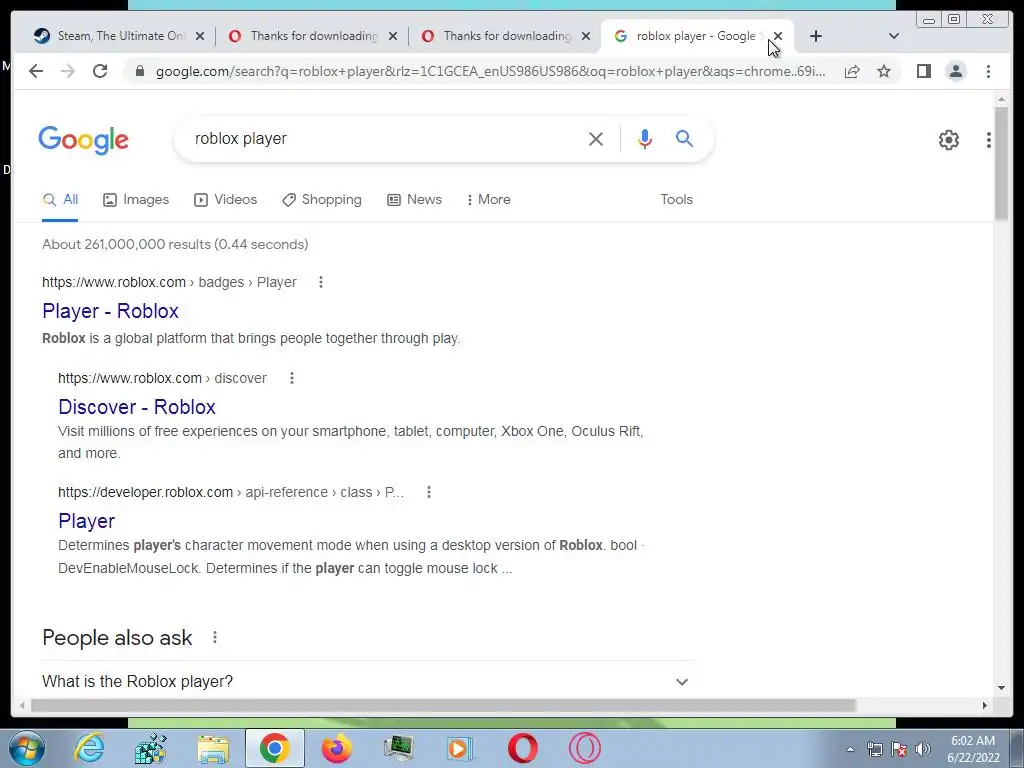Select the All results tab
The height and width of the screenshot is (768, 1024).
point(60,200)
